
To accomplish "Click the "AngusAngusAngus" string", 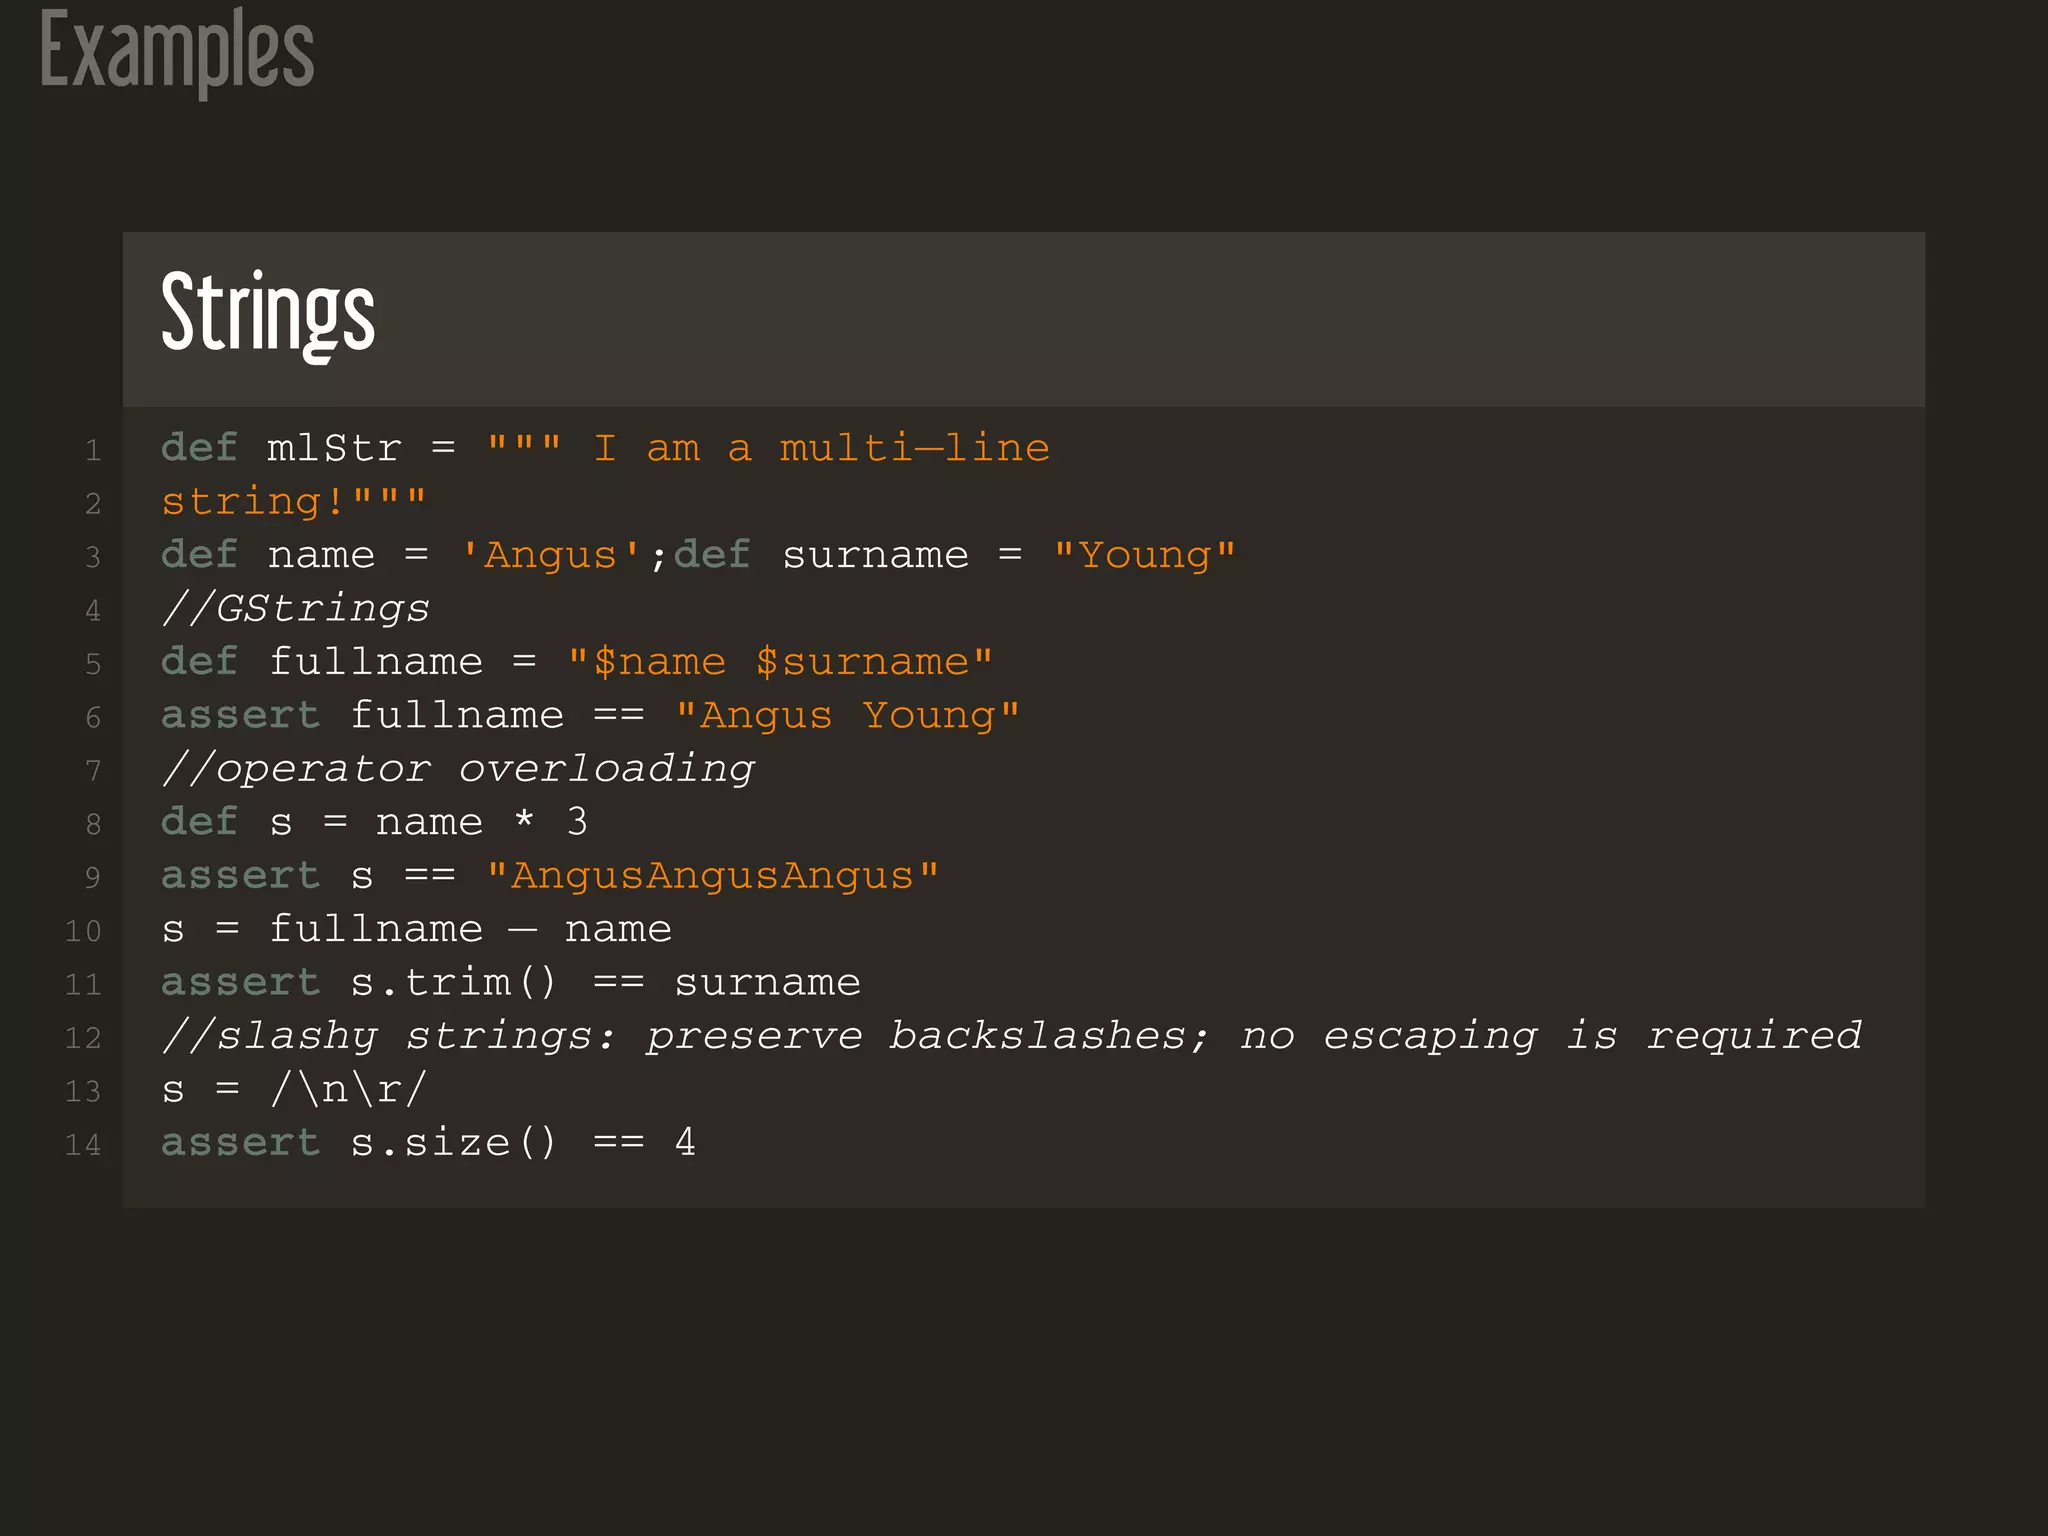I will pyautogui.click(x=713, y=876).
